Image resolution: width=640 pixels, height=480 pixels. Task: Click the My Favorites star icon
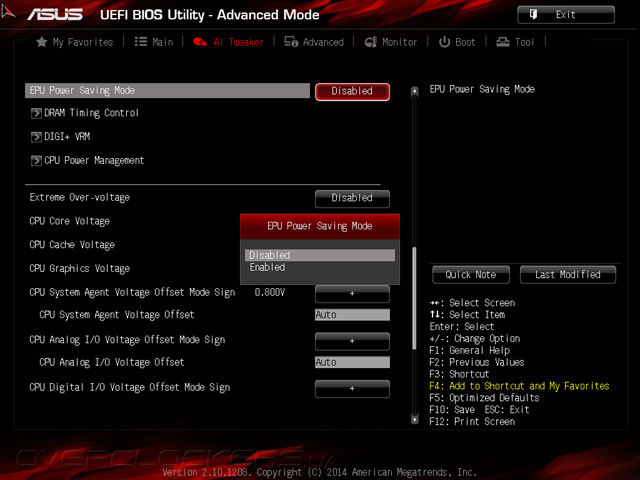click(42, 42)
